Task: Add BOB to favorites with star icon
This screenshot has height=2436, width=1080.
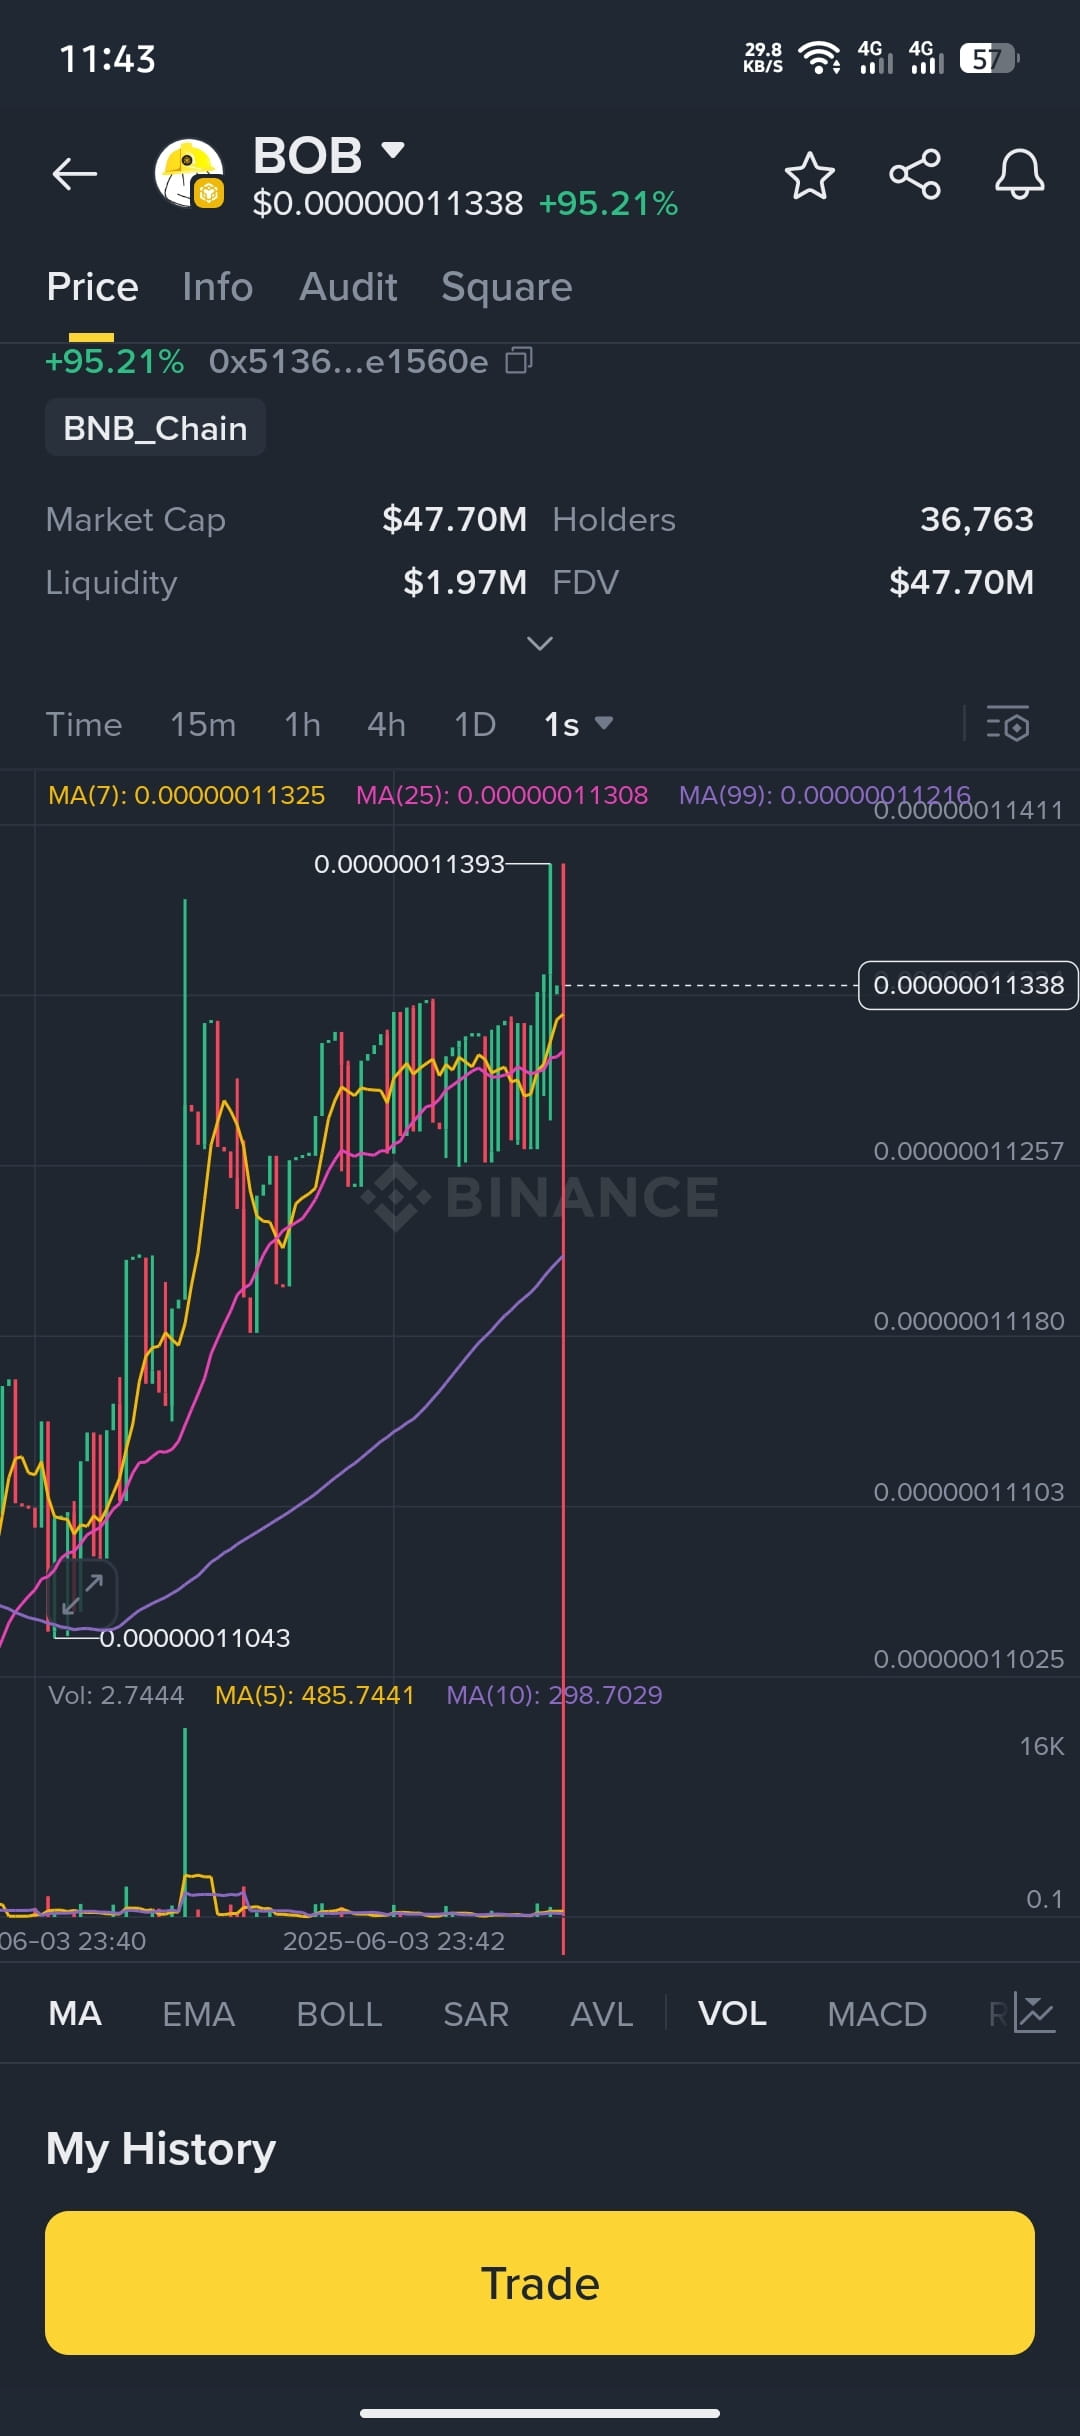Action: 809,175
